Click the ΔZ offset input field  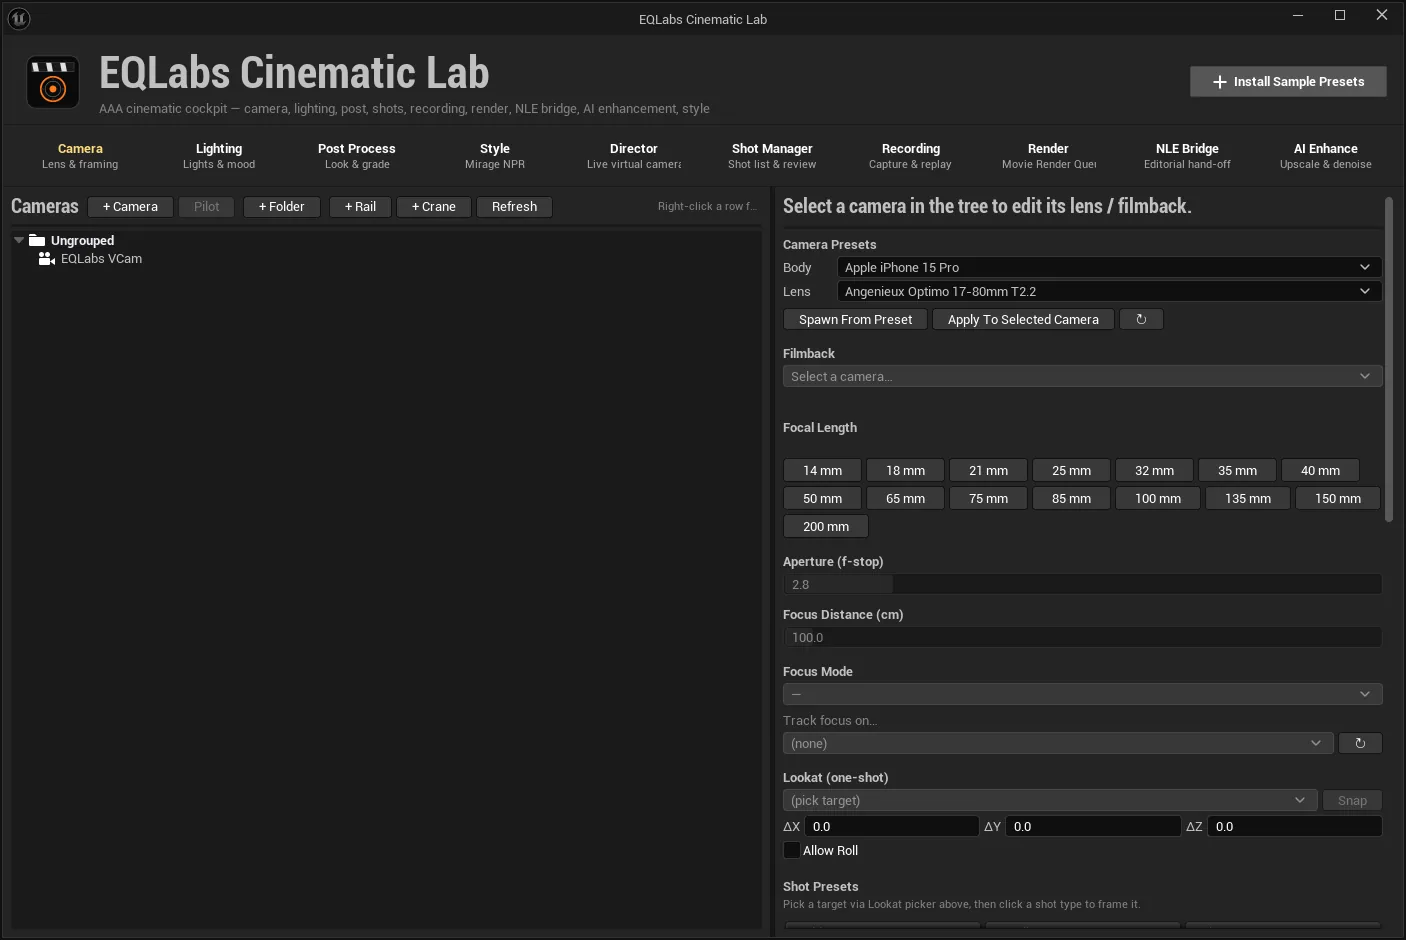tap(1294, 826)
